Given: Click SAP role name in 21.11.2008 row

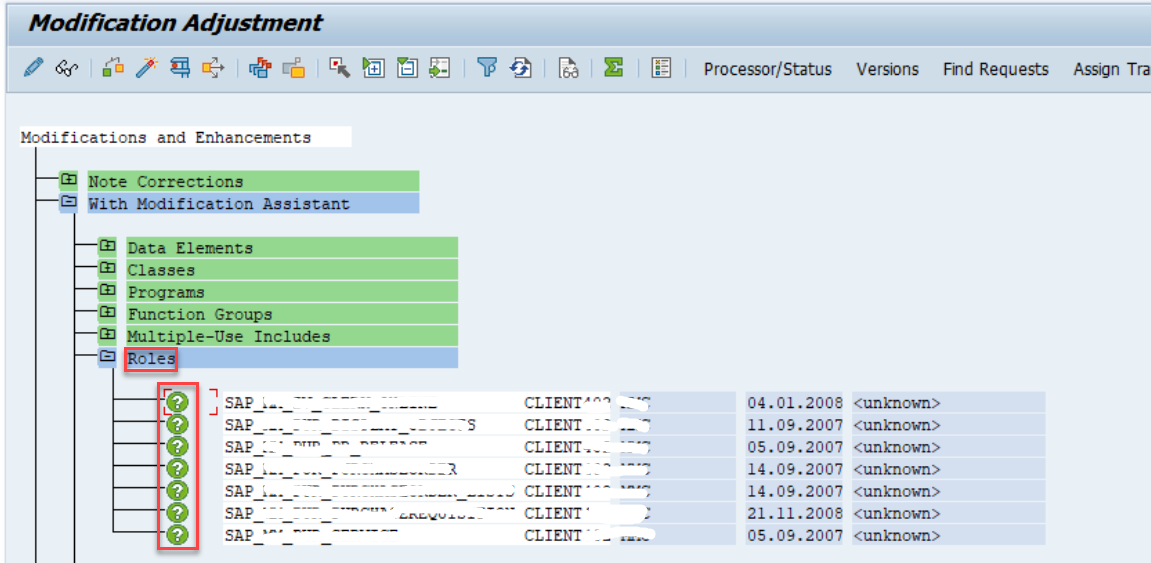Looking at the screenshot, I should (x=370, y=512).
